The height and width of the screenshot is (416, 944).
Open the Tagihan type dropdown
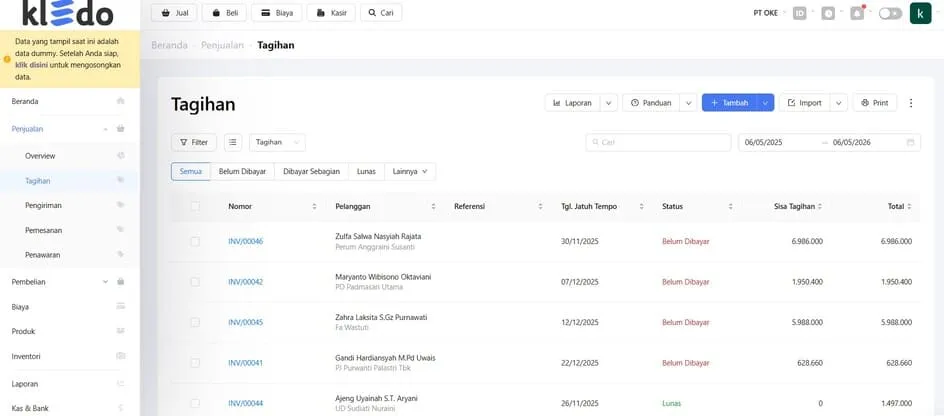coord(277,143)
